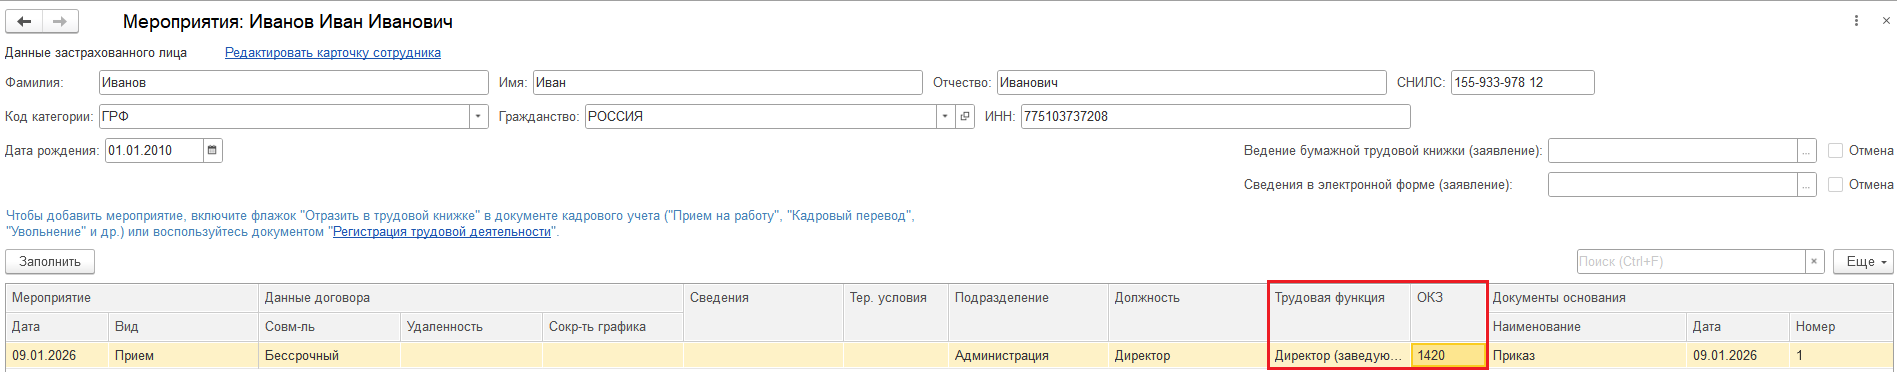
Task: Select the ОКЗ cell with 1420
Action: coord(1448,355)
